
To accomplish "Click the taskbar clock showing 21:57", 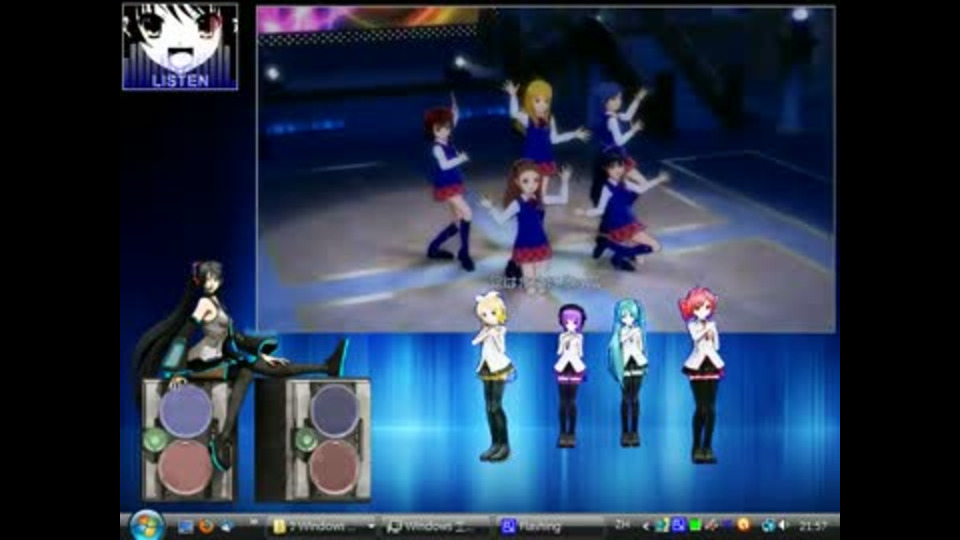I will [x=813, y=526].
